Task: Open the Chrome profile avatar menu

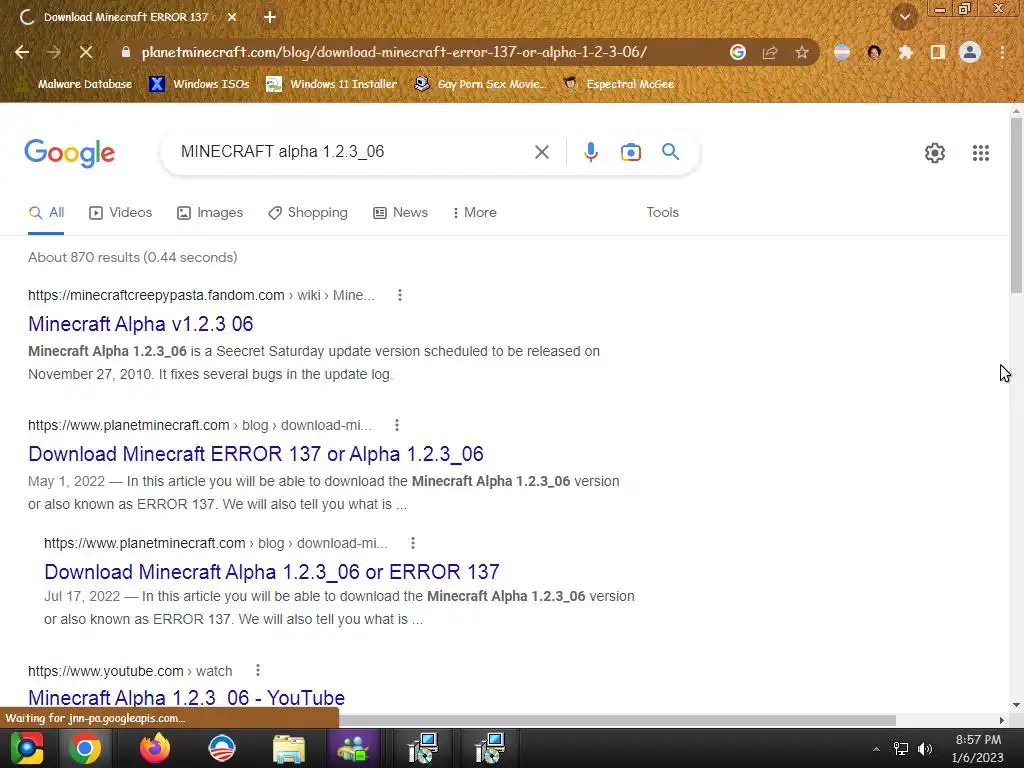Action: click(970, 52)
